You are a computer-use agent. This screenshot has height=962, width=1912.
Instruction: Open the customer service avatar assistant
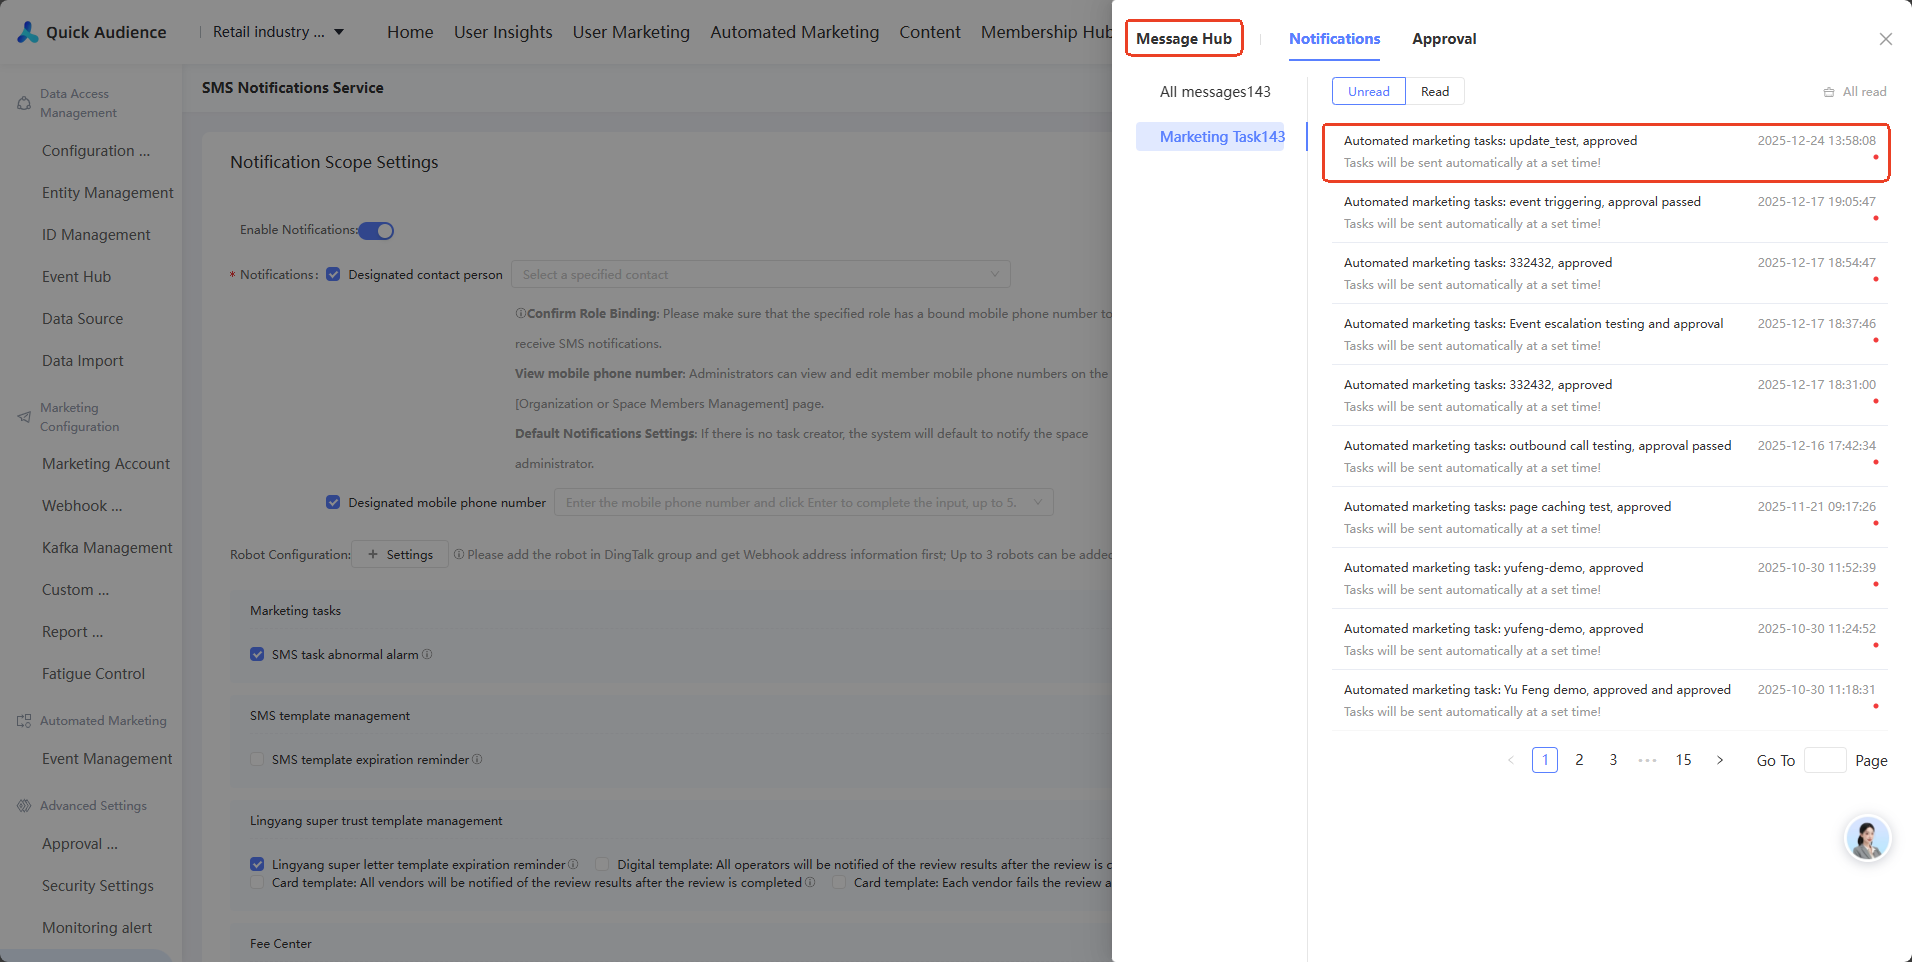1867,838
